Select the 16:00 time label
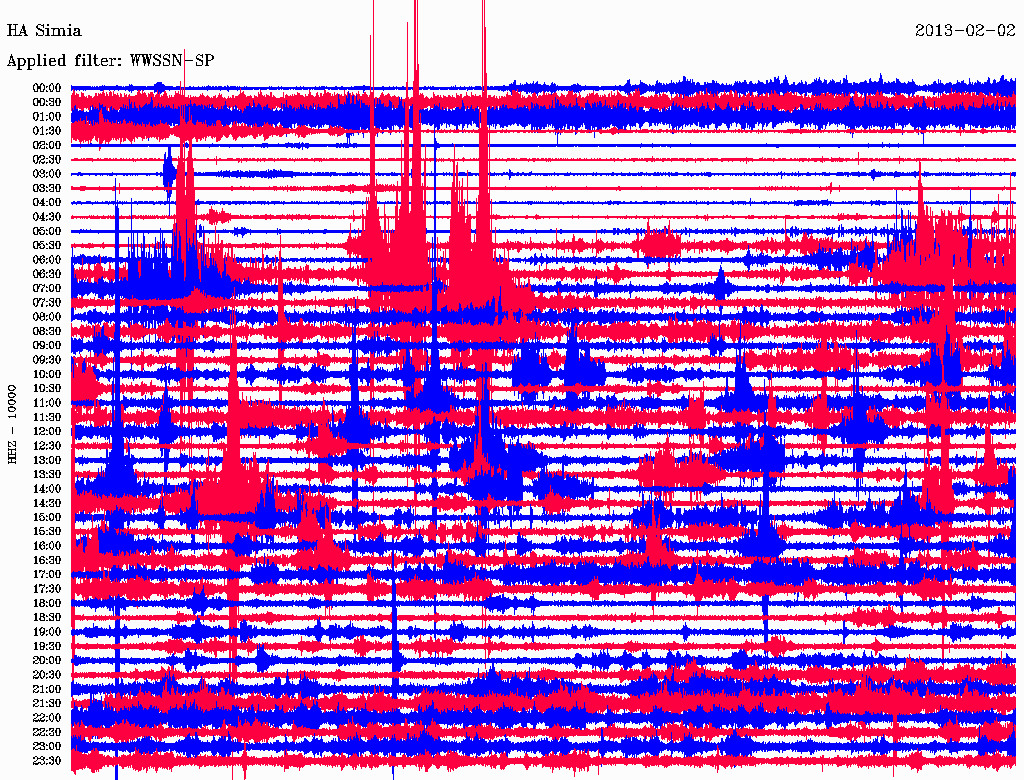1024x780 pixels. click(x=46, y=545)
